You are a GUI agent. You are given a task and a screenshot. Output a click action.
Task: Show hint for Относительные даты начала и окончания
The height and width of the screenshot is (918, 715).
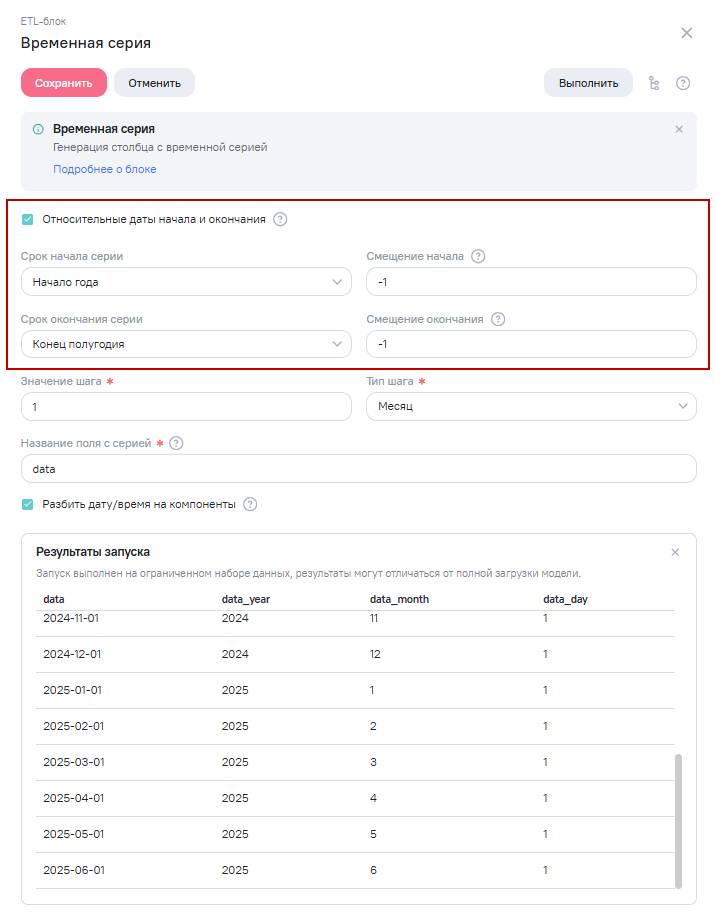[280, 219]
